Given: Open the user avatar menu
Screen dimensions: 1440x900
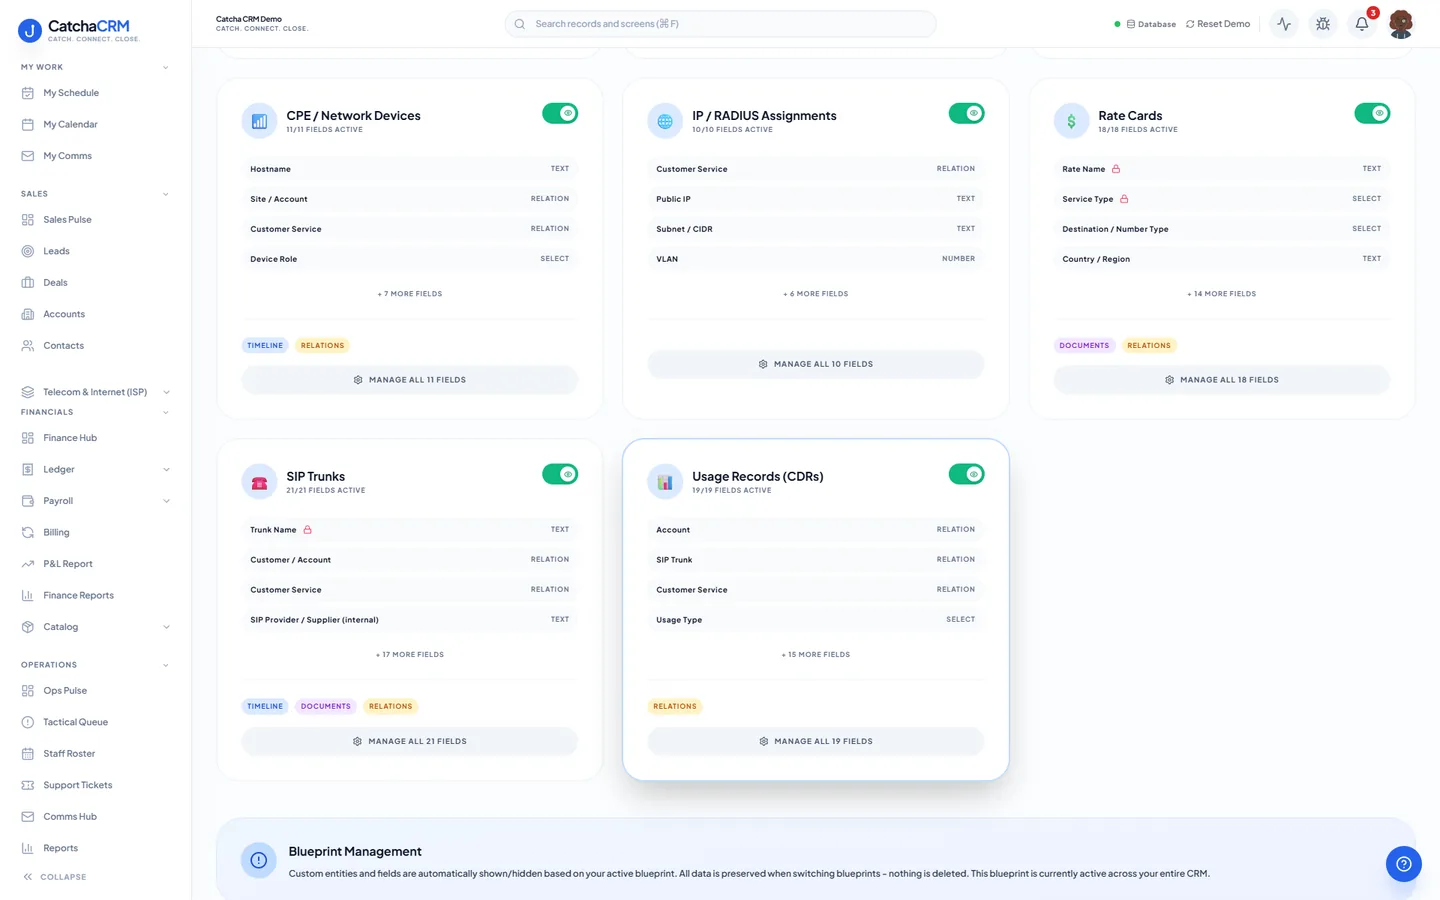Looking at the screenshot, I should pos(1401,24).
